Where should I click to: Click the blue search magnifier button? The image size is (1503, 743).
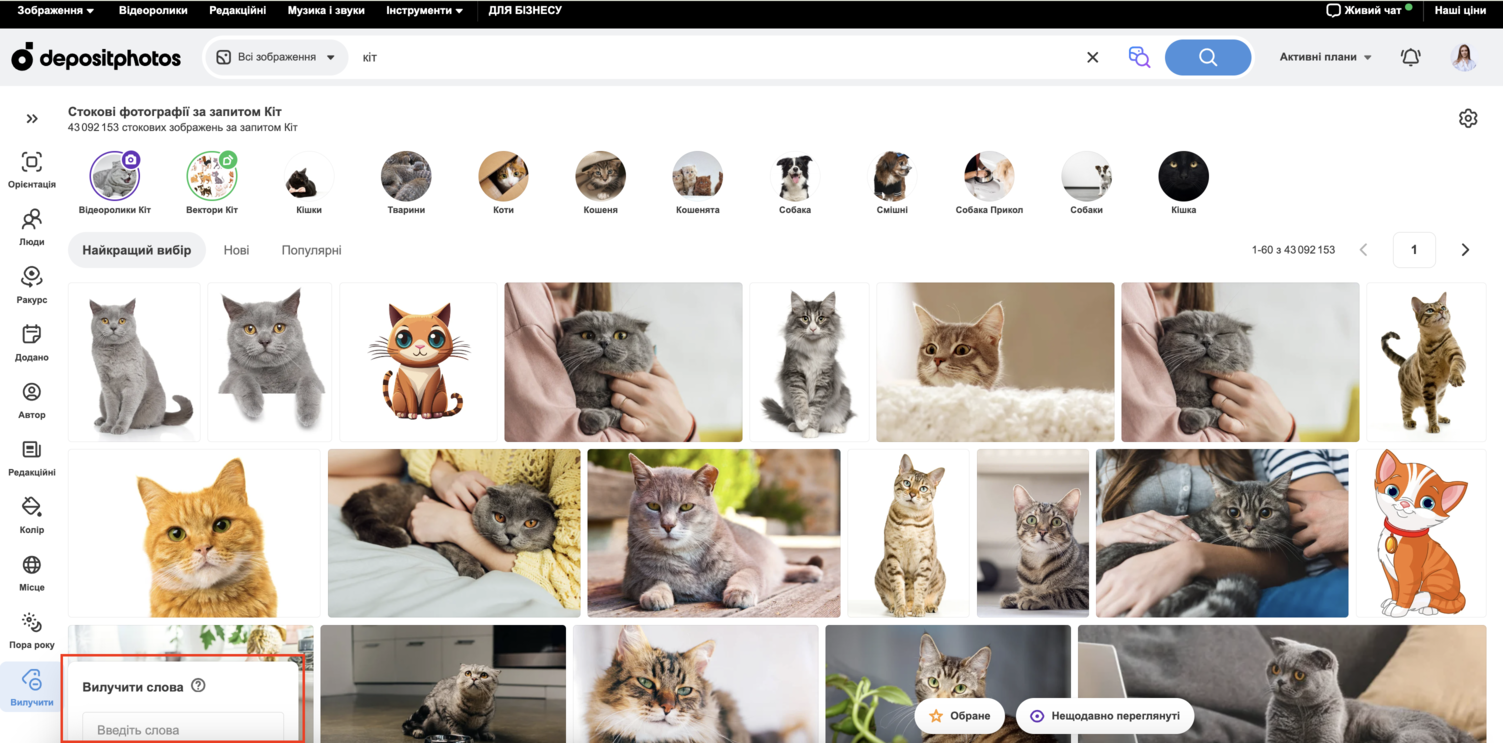pyautogui.click(x=1208, y=58)
